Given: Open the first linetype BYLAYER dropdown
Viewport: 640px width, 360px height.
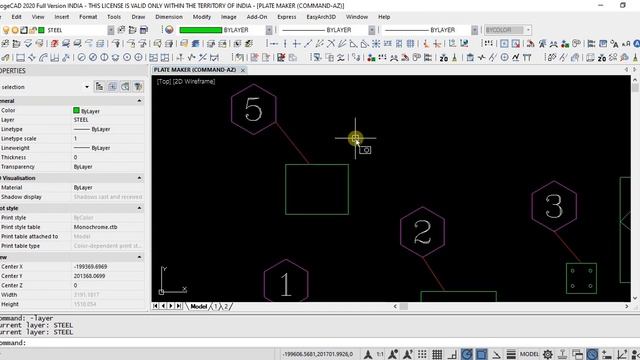Looking at the screenshot, I should click(372, 30).
